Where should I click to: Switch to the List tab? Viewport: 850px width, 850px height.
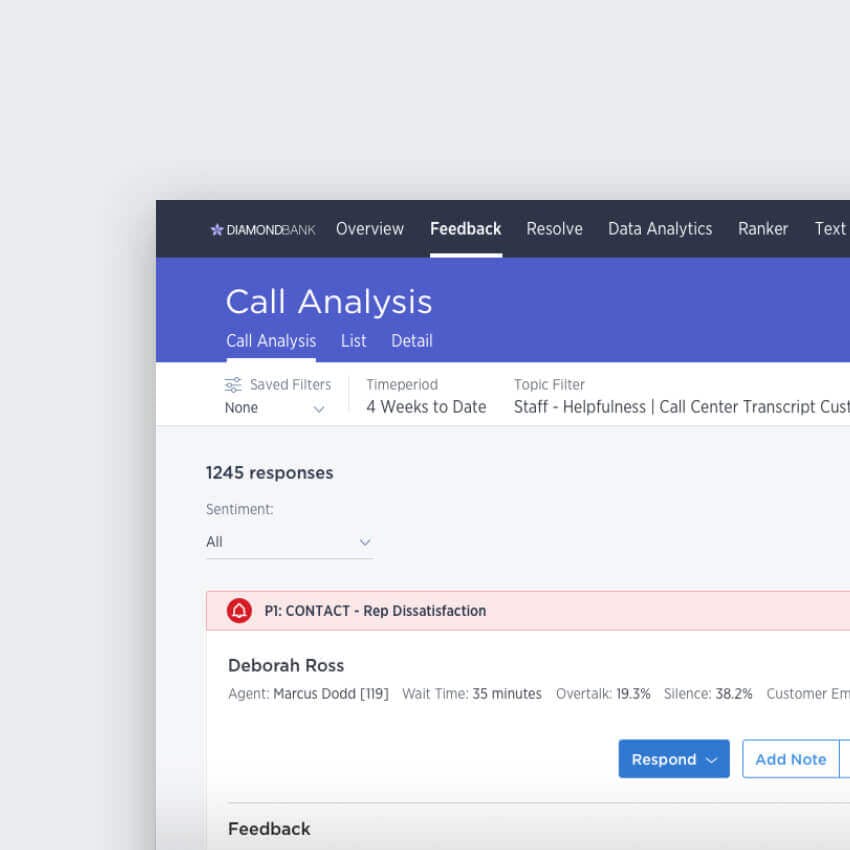click(353, 341)
